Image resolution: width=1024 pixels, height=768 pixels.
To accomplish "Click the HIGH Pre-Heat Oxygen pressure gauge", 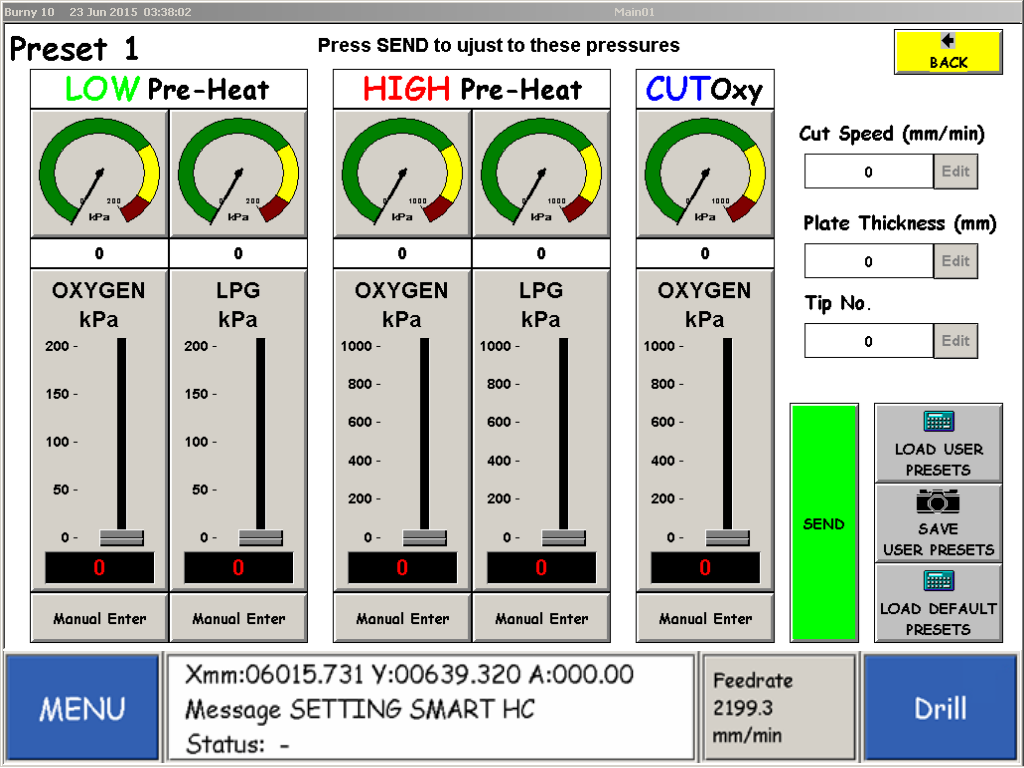I will point(402,173).
